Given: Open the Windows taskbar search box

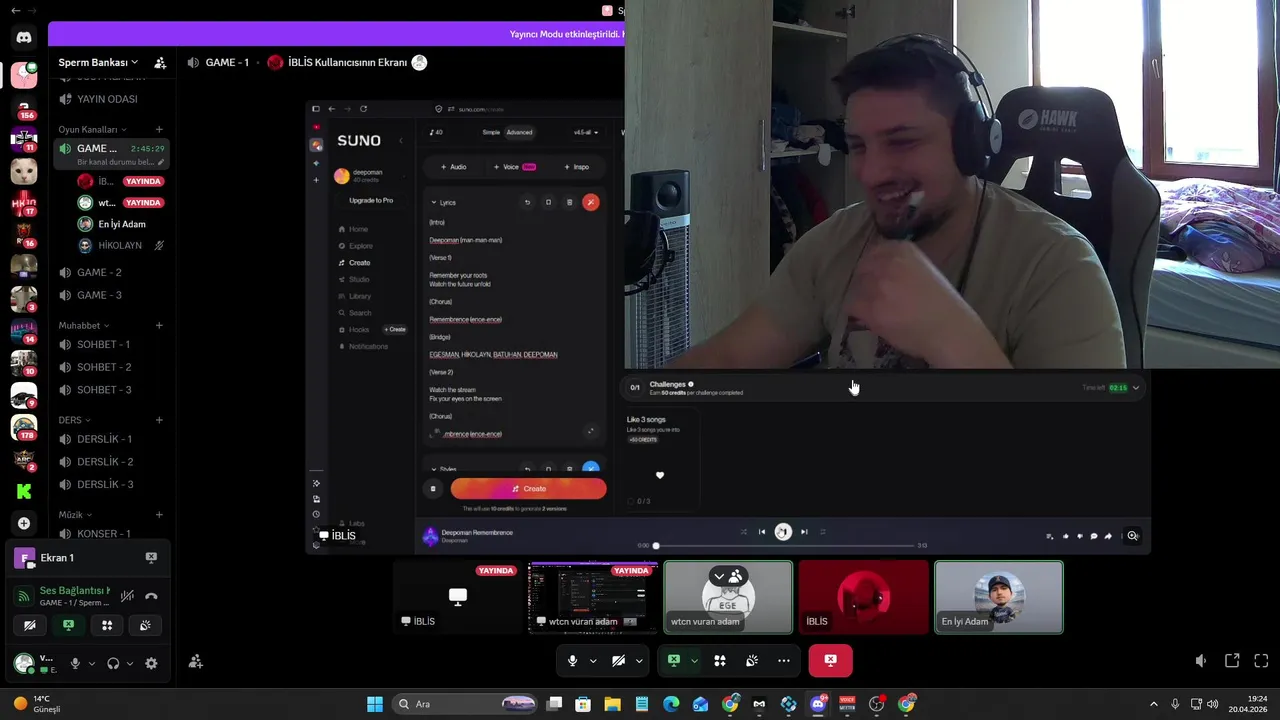Looking at the screenshot, I should coord(465,704).
